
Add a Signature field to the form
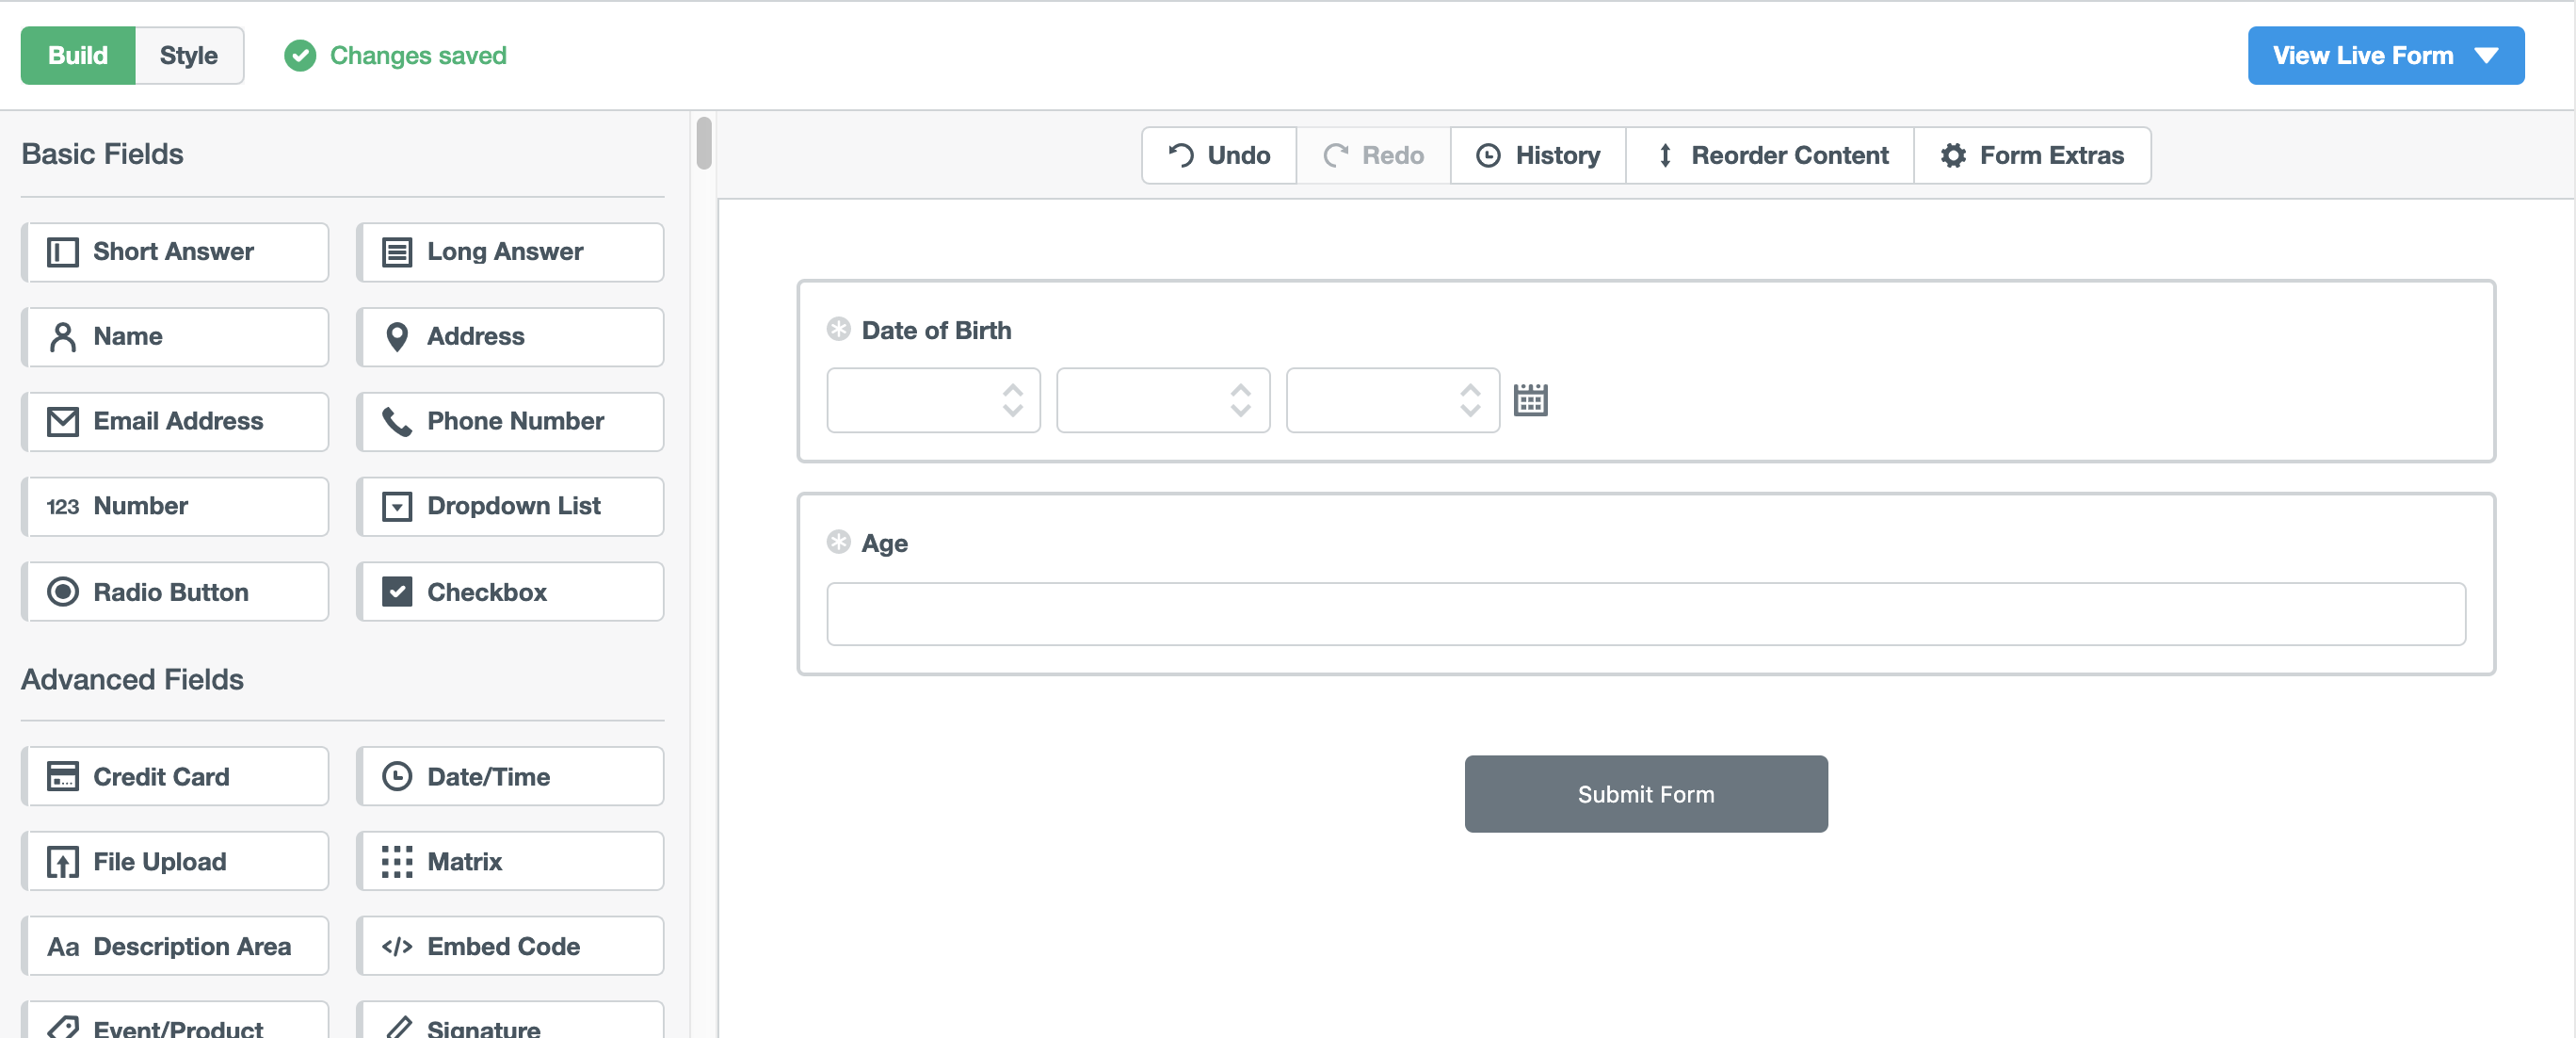point(509,1026)
